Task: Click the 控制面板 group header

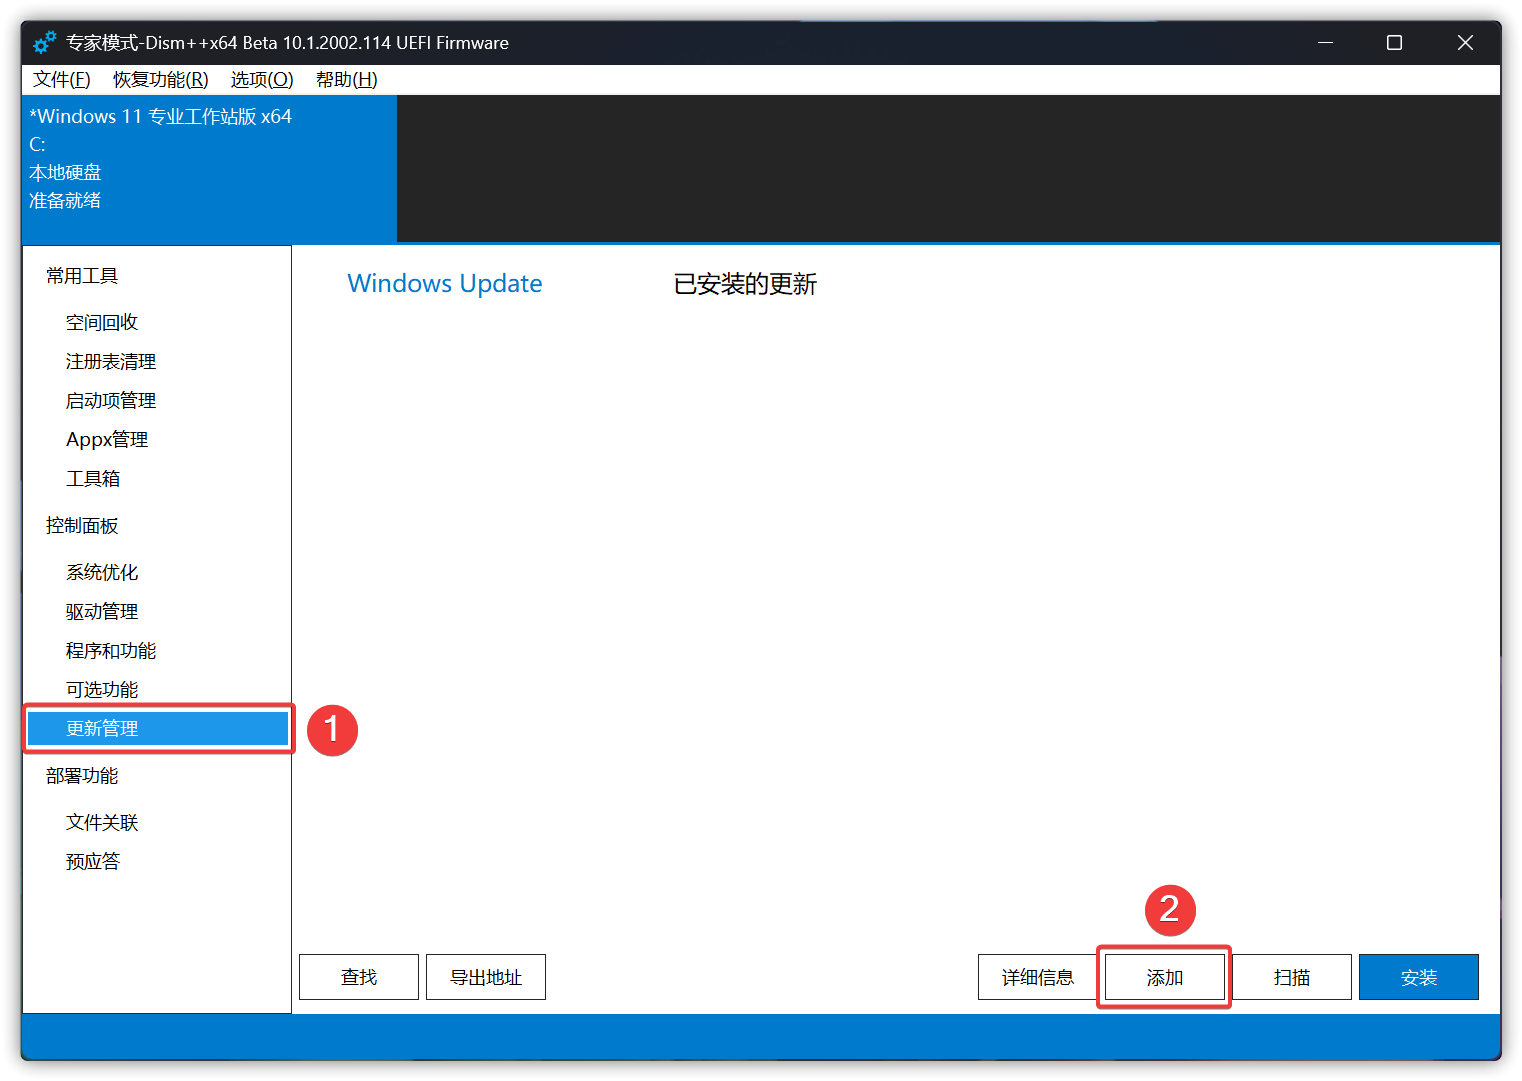Action: pos(82,526)
